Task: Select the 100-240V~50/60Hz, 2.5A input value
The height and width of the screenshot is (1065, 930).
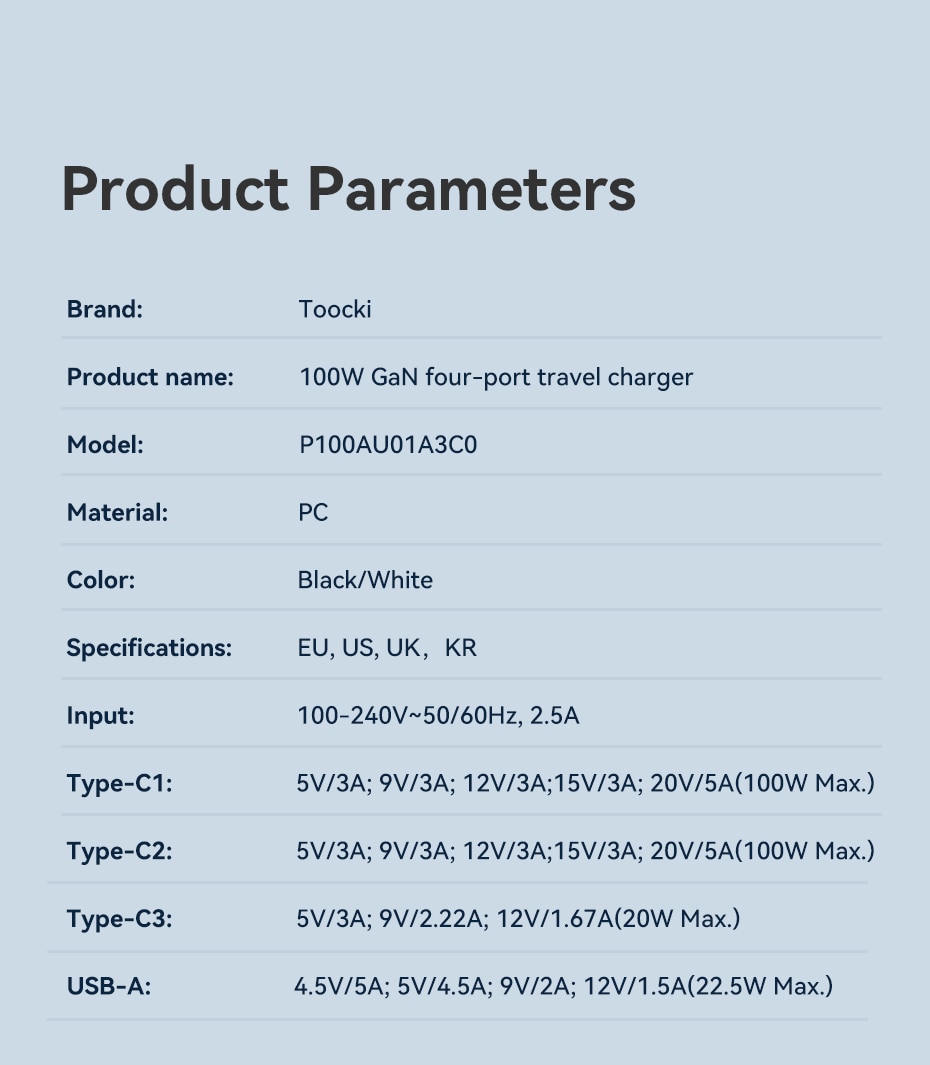Action: [438, 716]
